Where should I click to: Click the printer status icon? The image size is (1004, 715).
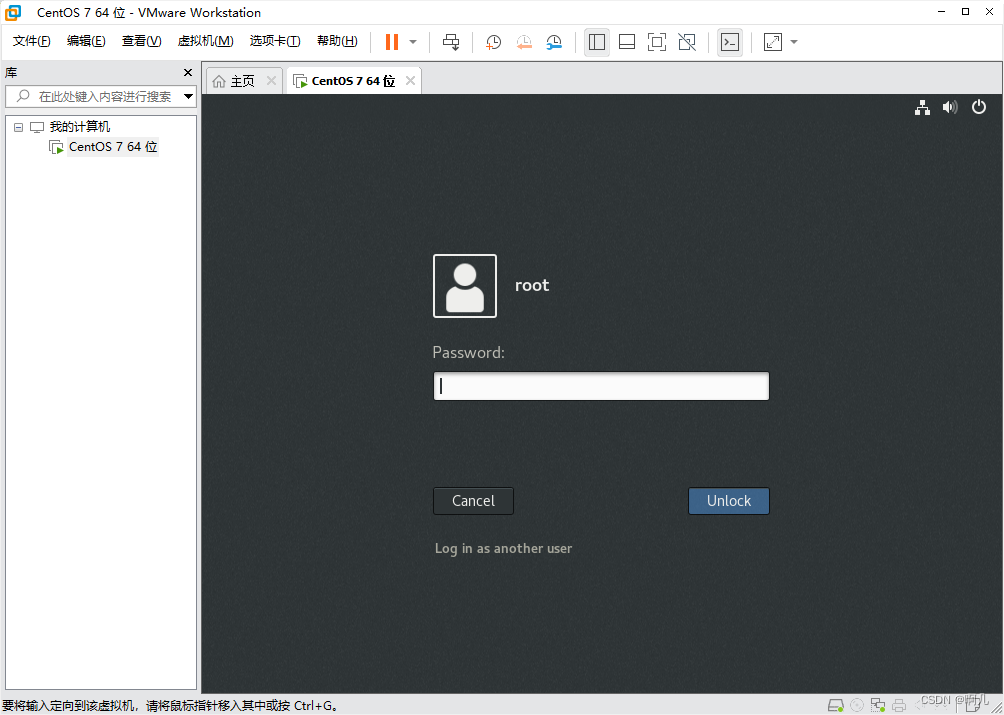pos(899,705)
